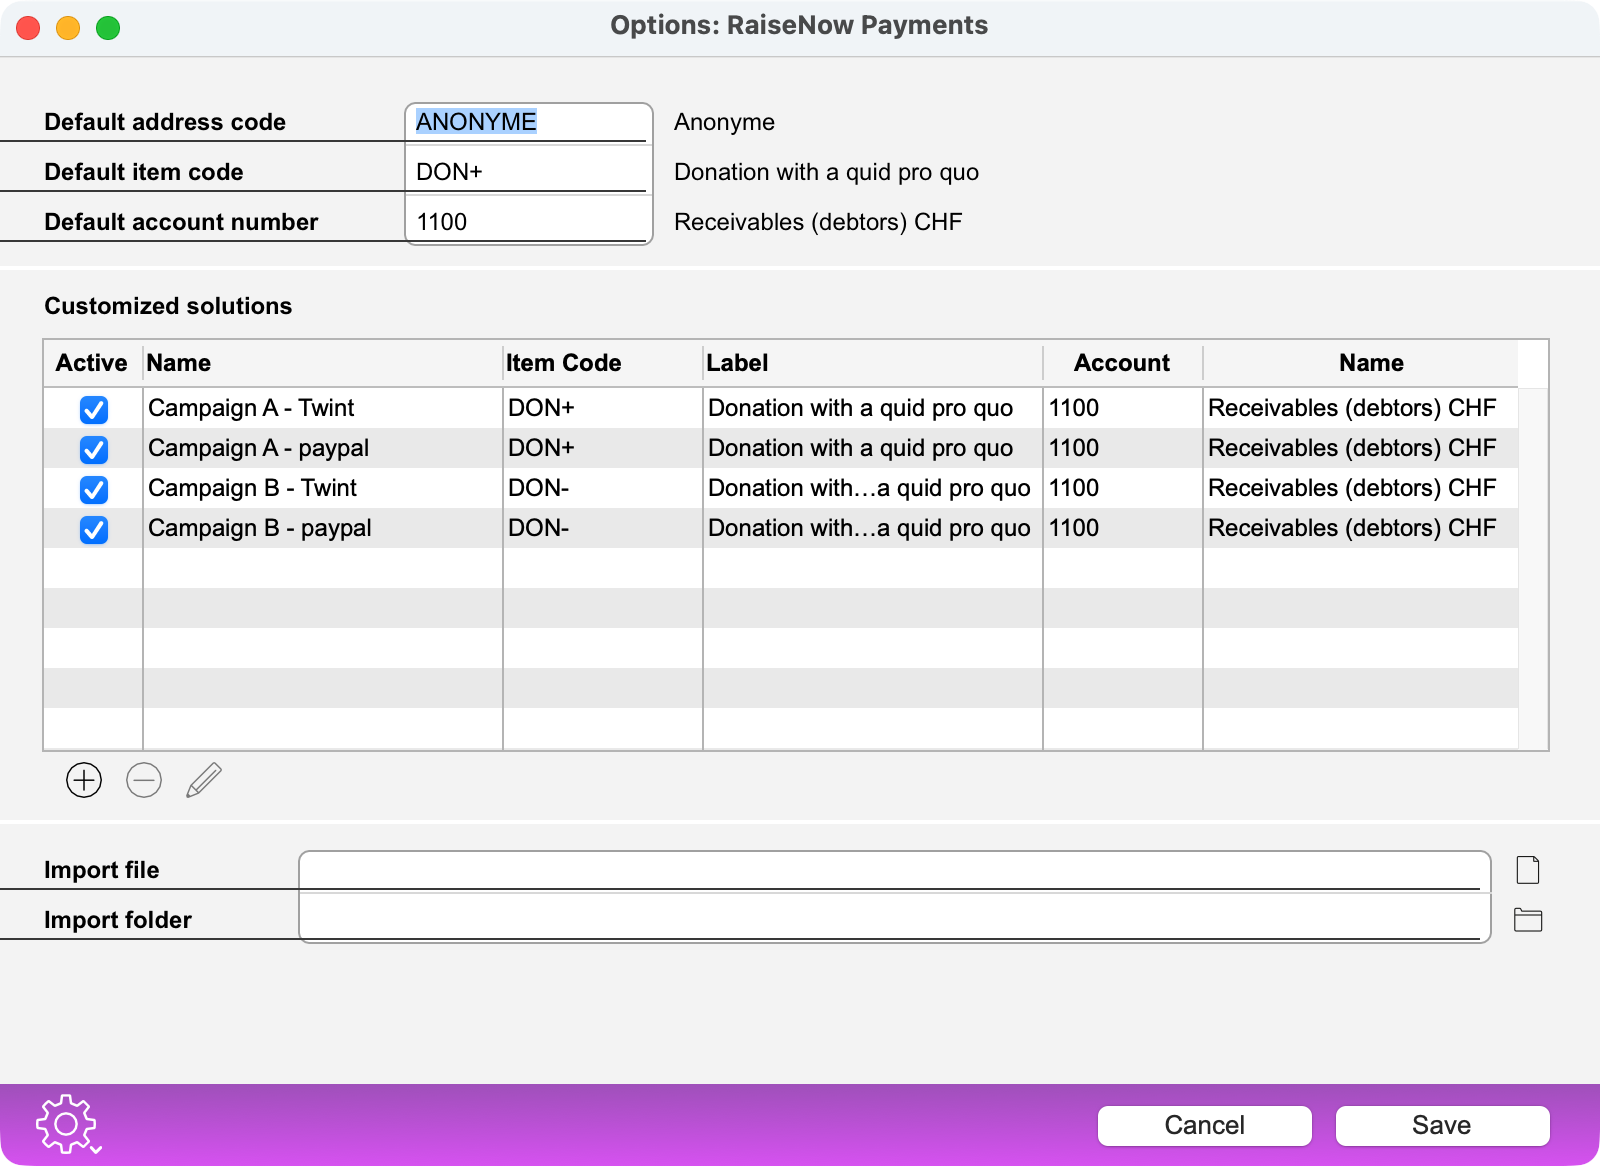
Task: Save the RaiseNow Payments options
Action: pos(1442,1125)
